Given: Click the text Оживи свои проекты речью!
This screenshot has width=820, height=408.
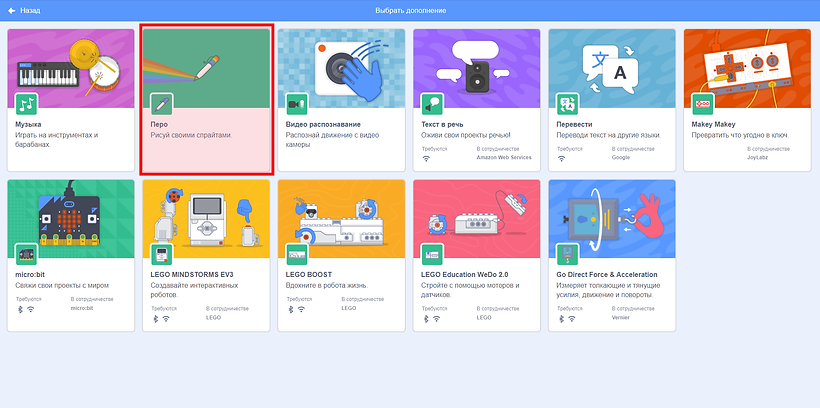Looking at the screenshot, I should pos(465,135).
